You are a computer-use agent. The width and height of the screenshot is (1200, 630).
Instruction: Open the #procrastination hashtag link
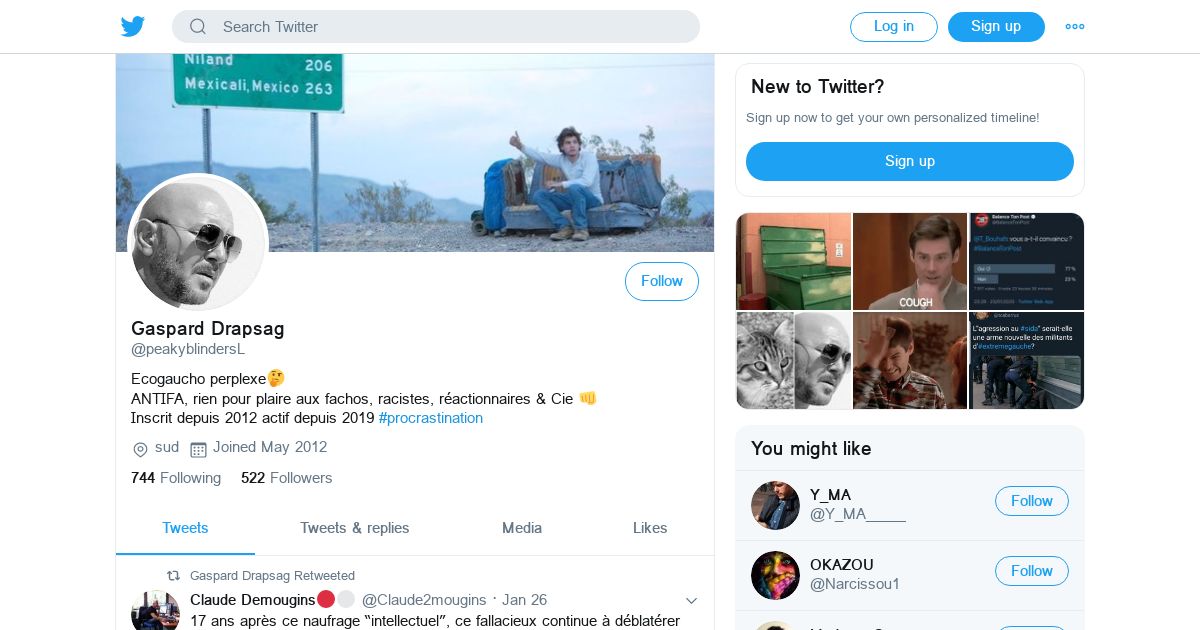coord(431,418)
